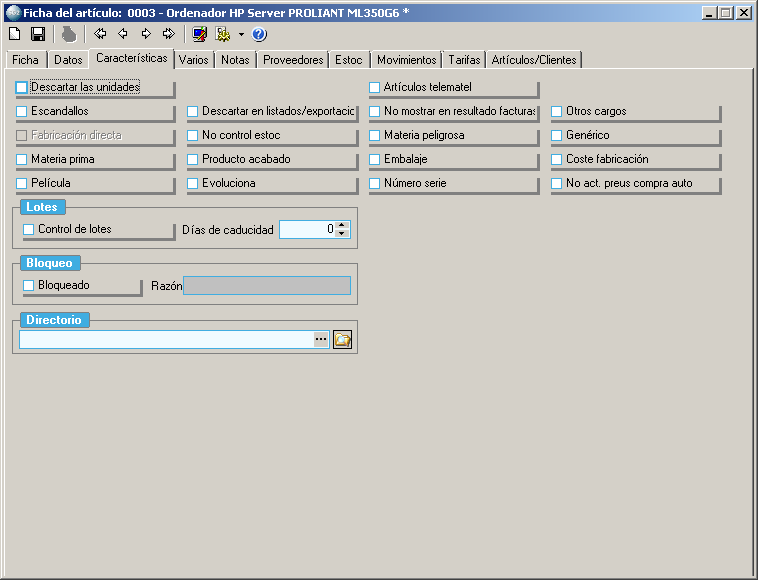The height and width of the screenshot is (580, 758).
Task: Create a new article record
Action: (x=15, y=34)
